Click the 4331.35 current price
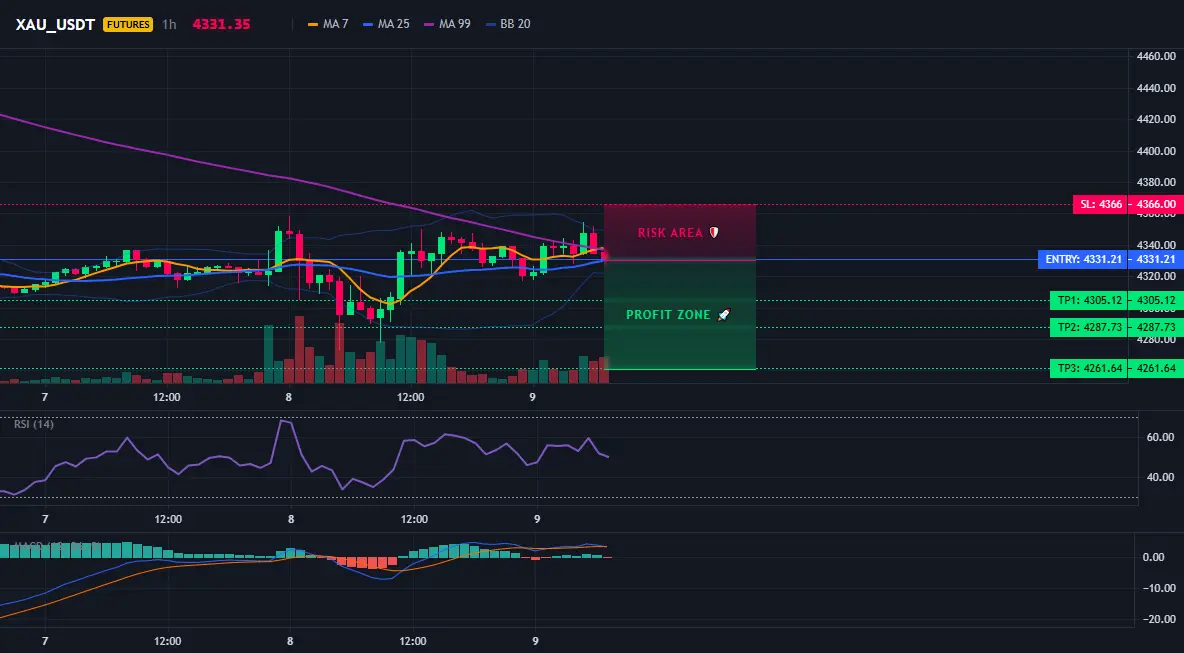 click(221, 24)
